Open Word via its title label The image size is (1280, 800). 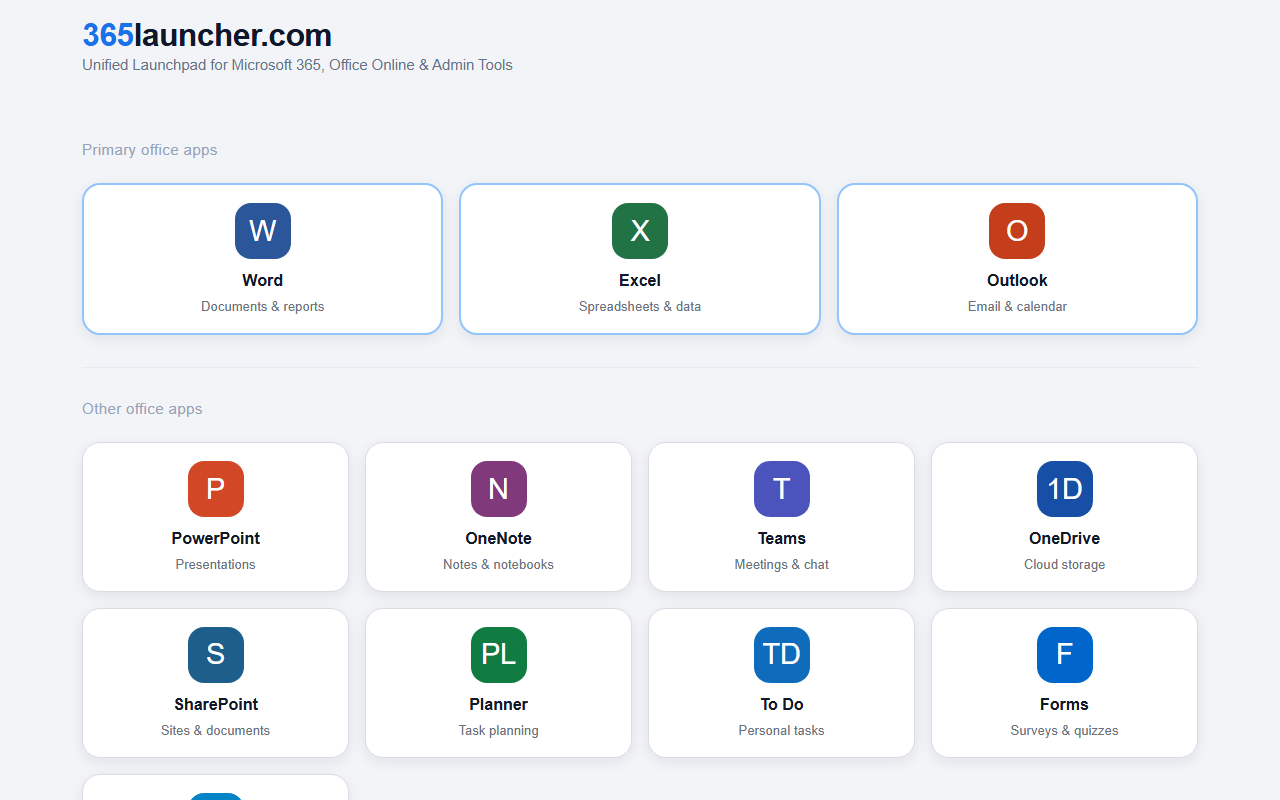(x=263, y=280)
